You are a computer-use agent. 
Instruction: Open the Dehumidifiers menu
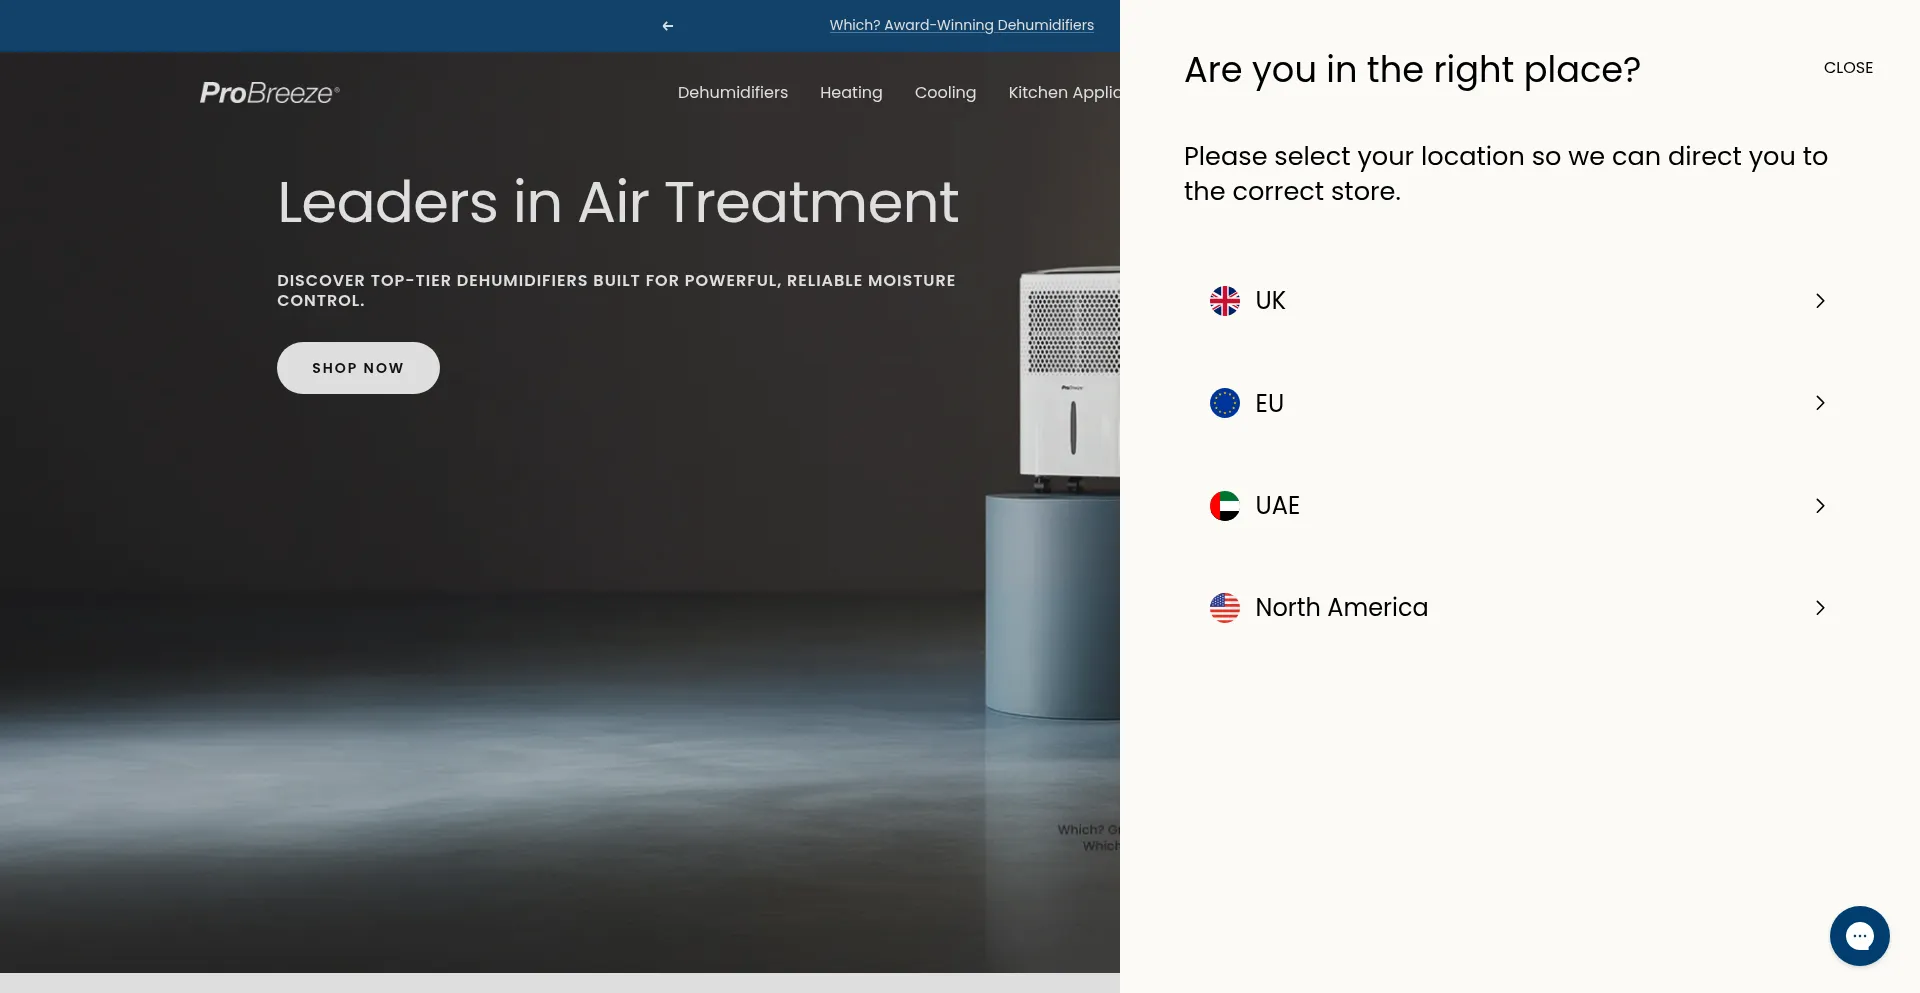[x=732, y=93]
